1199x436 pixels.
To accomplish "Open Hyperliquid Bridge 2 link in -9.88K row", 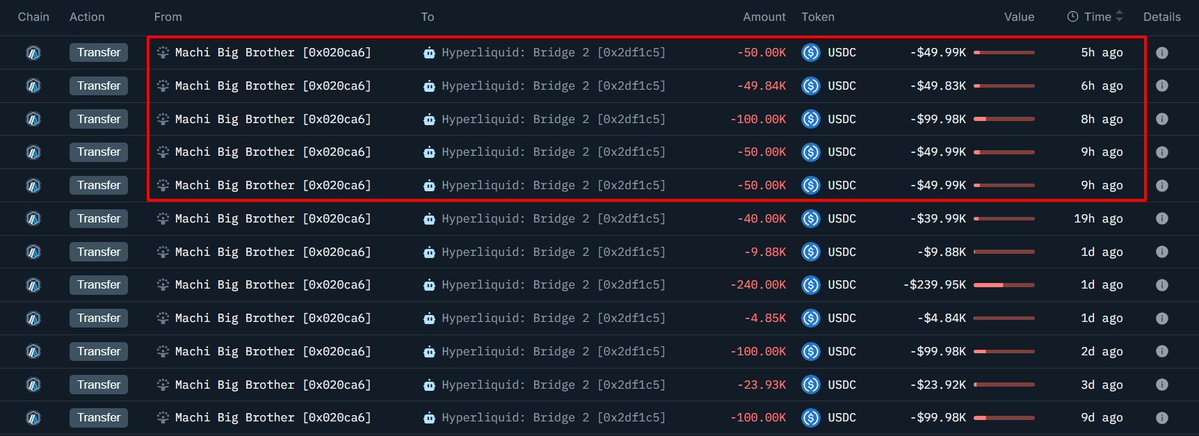I will click(x=554, y=252).
